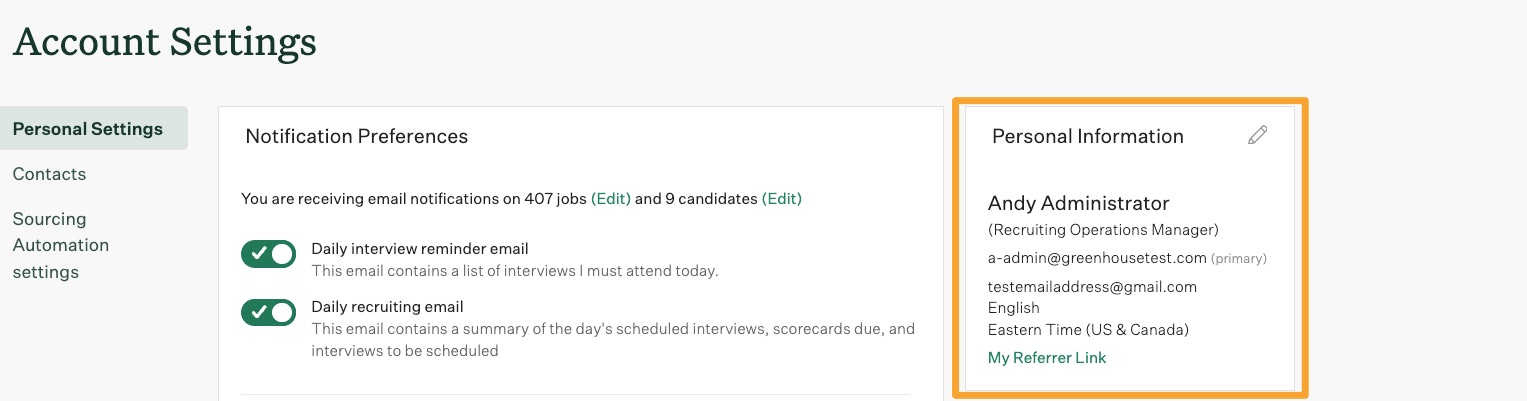Image resolution: width=1527 pixels, height=401 pixels.
Task: Edit the 407 jobs notification list
Action: click(611, 199)
